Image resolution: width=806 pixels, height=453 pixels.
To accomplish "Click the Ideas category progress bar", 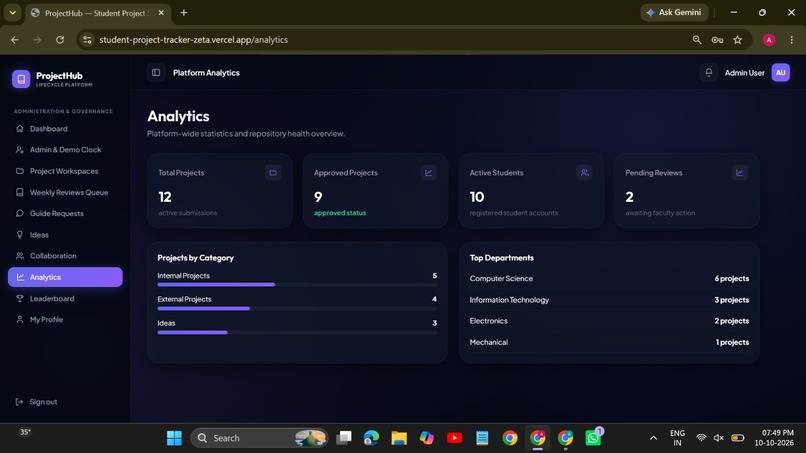I will pyautogui.click(x=297, y=332).
